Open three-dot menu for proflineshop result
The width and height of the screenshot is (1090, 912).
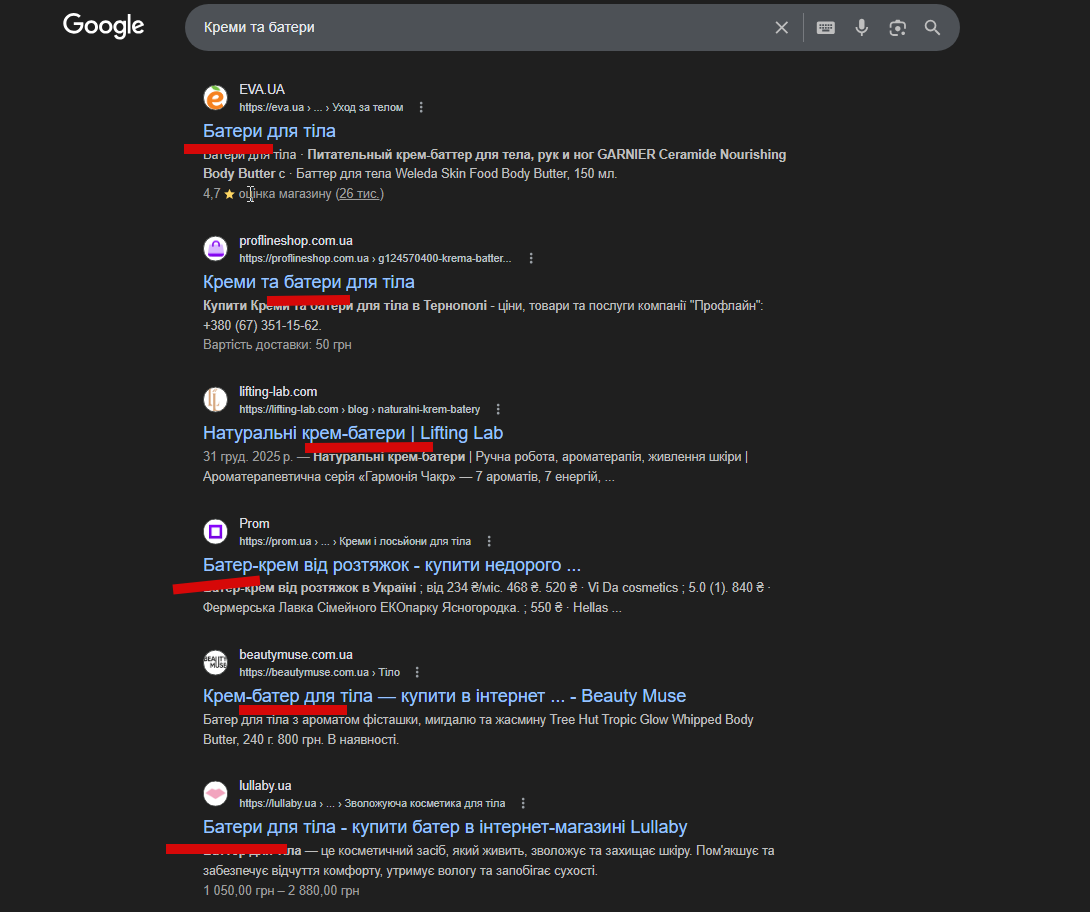(531, 258)
